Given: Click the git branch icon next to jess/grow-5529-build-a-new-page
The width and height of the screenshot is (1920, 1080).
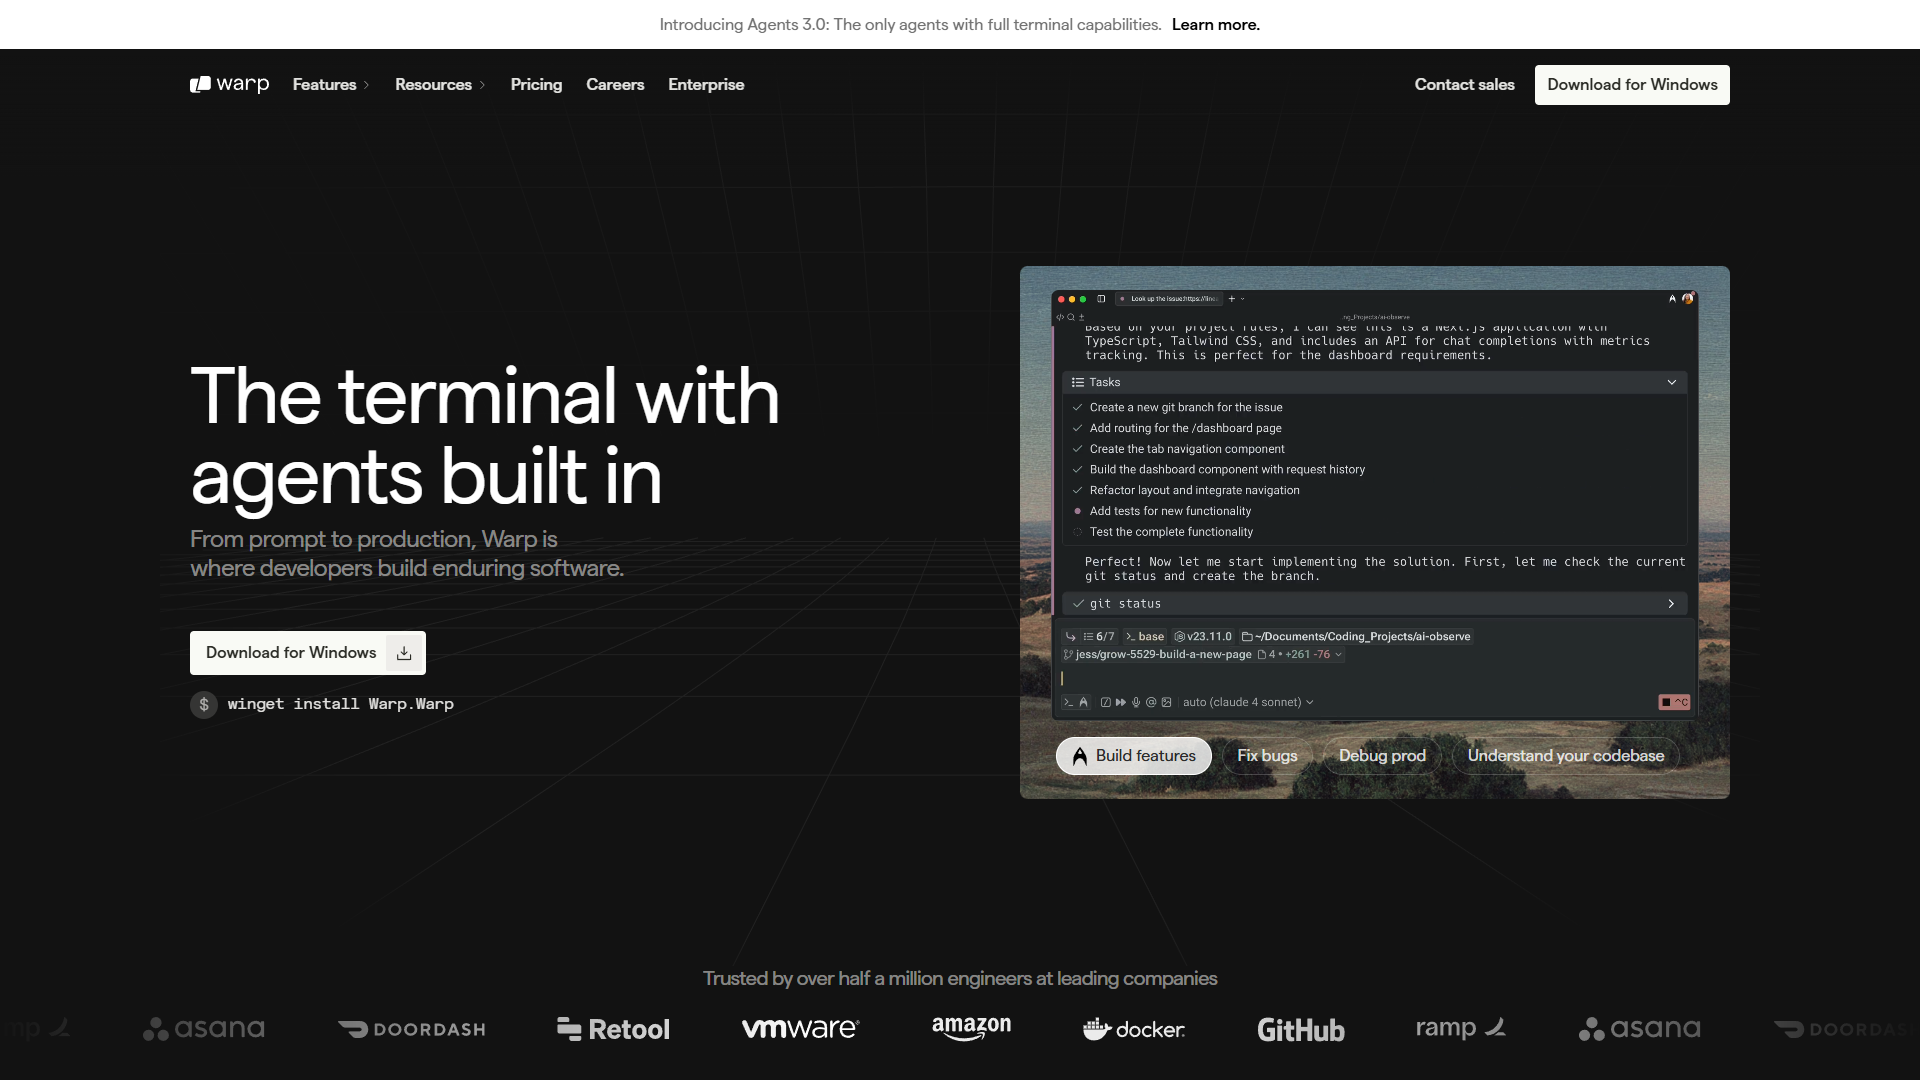Looking at the screenshot, I should pyautogui.click(x=1068, y=654).
